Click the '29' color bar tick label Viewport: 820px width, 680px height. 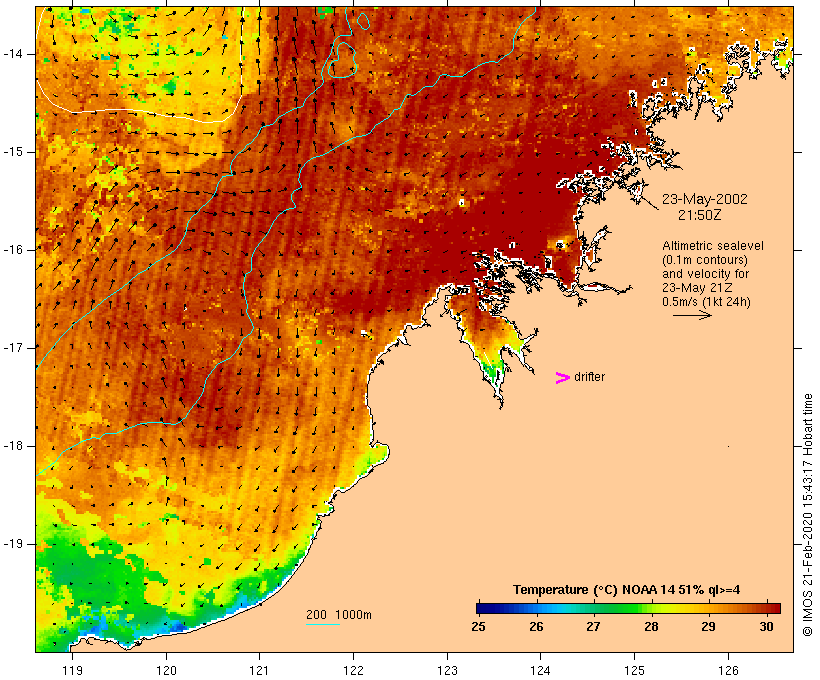(x=708, y=626)
